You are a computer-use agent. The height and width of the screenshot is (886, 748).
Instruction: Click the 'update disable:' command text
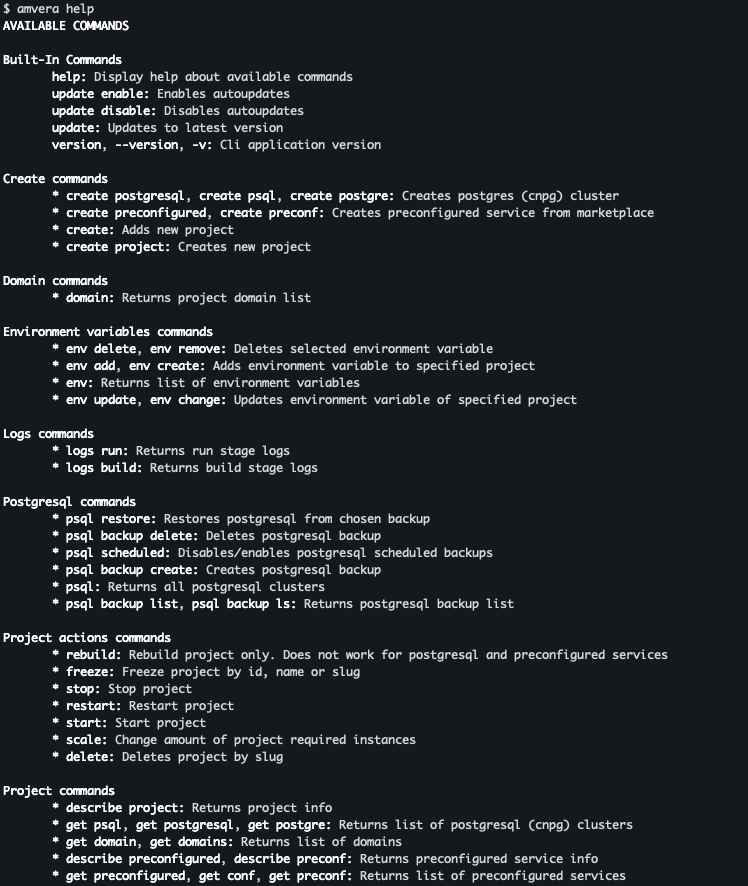pos(104,110)
